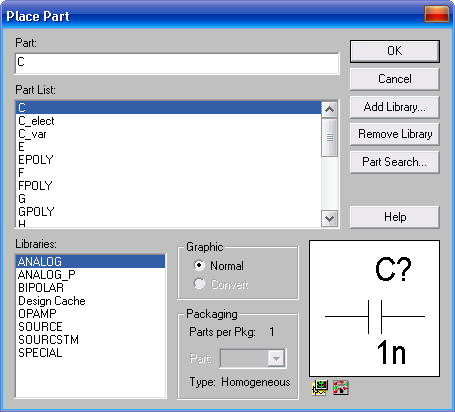
Task: Select part G in Part List
Action: tap(168, 199)
